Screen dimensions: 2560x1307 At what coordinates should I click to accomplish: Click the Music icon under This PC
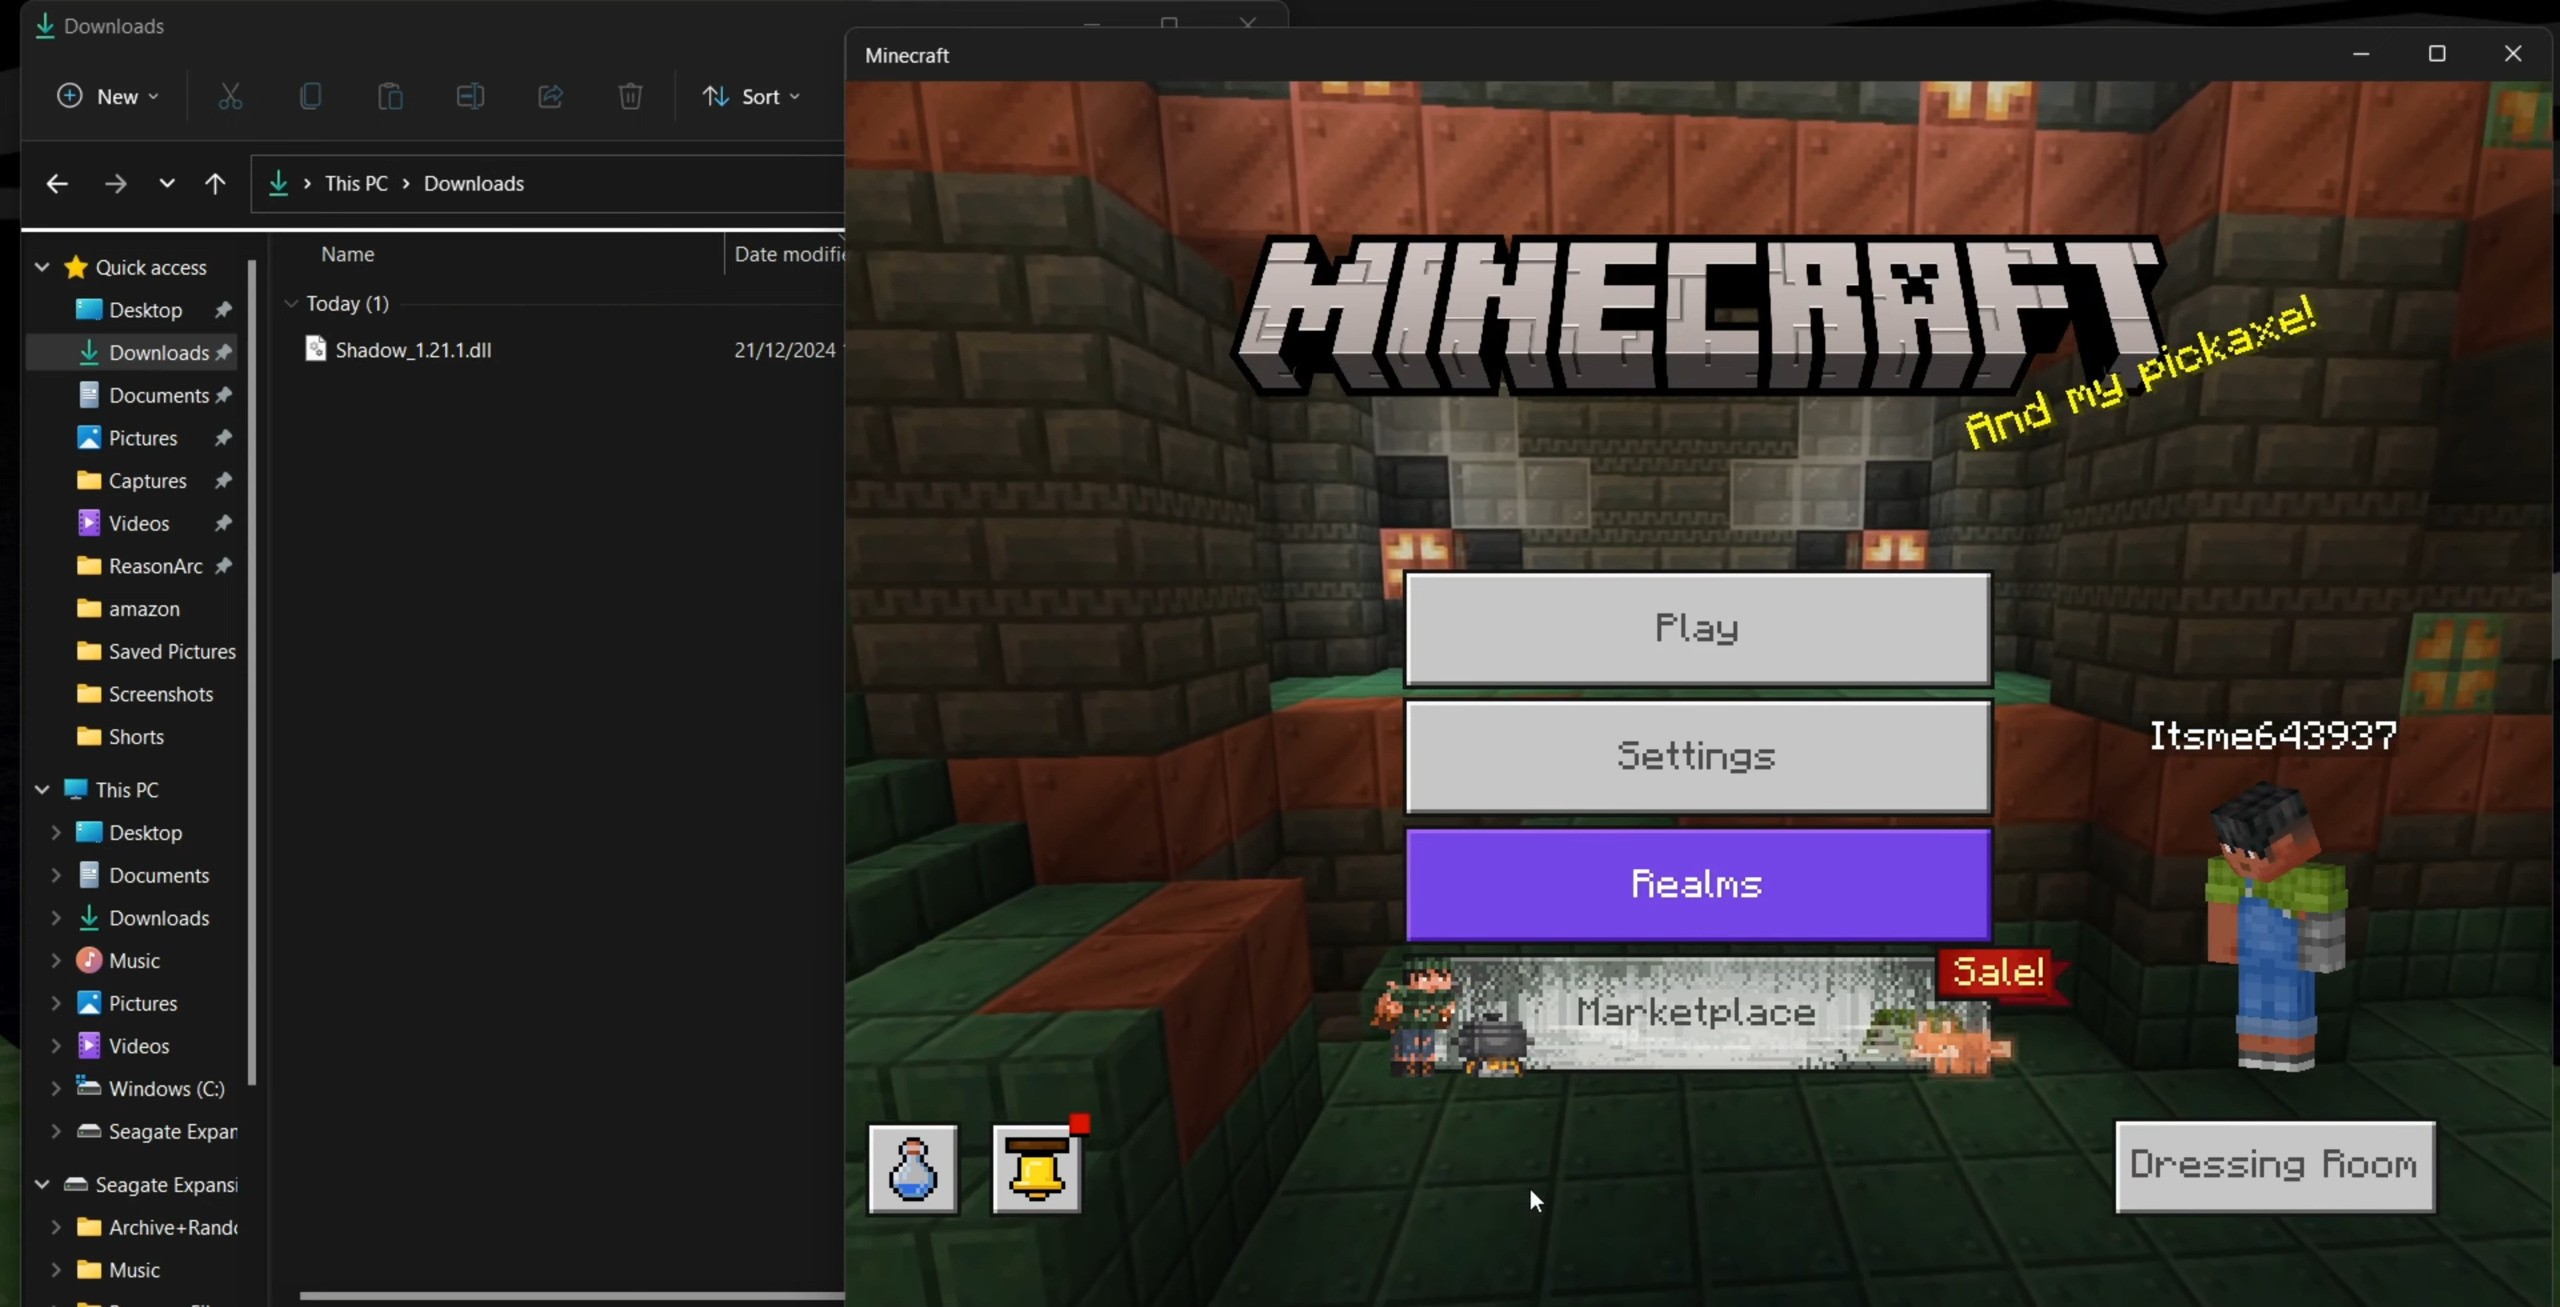(x=89, y=960)
